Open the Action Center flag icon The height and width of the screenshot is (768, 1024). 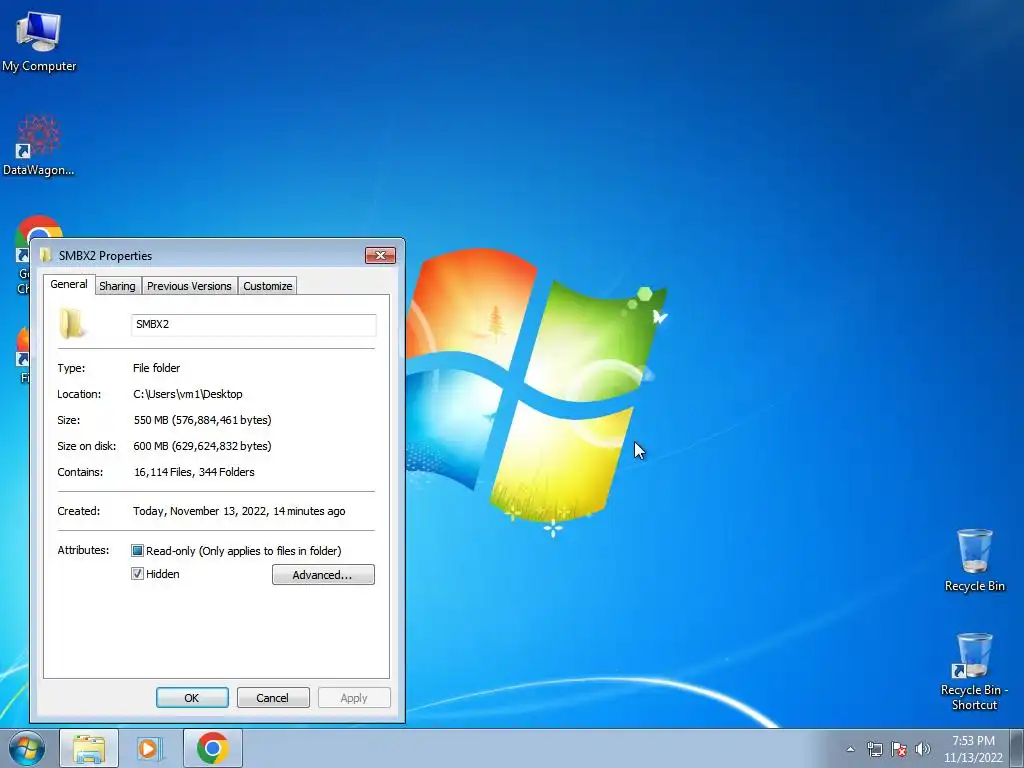pyautogui.click(x=899, y=749)
